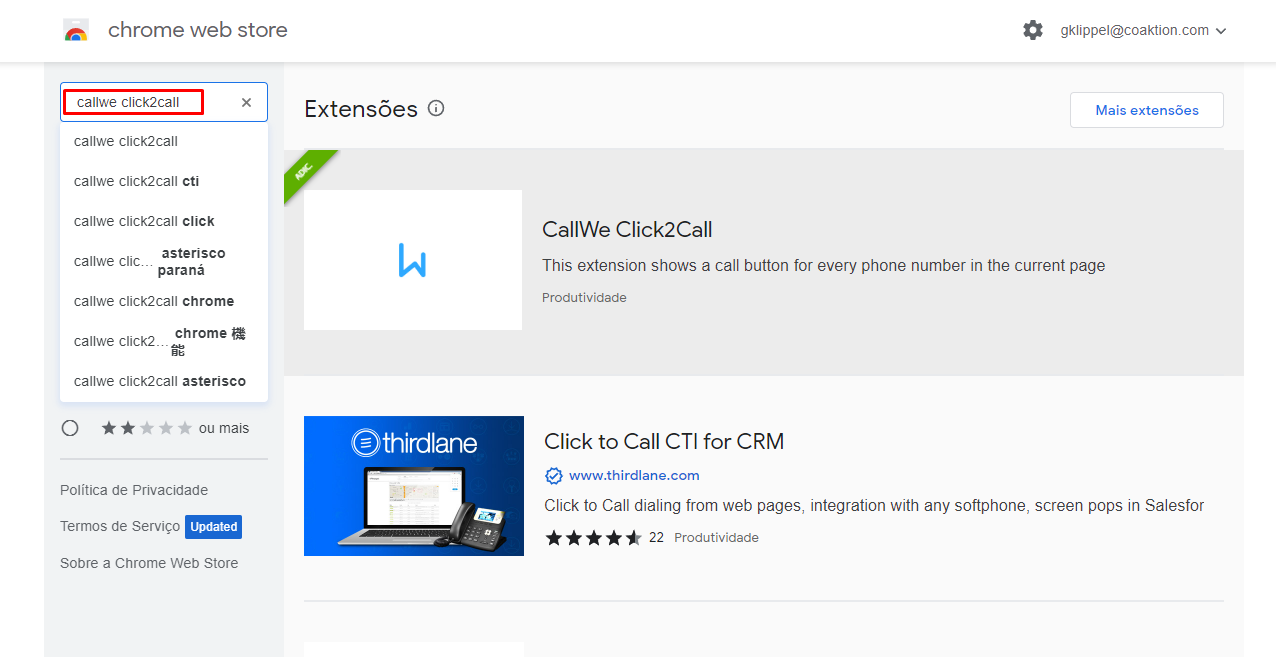
Task: Click the 'chrome web store' header title
Action: (x=198, y=30)
